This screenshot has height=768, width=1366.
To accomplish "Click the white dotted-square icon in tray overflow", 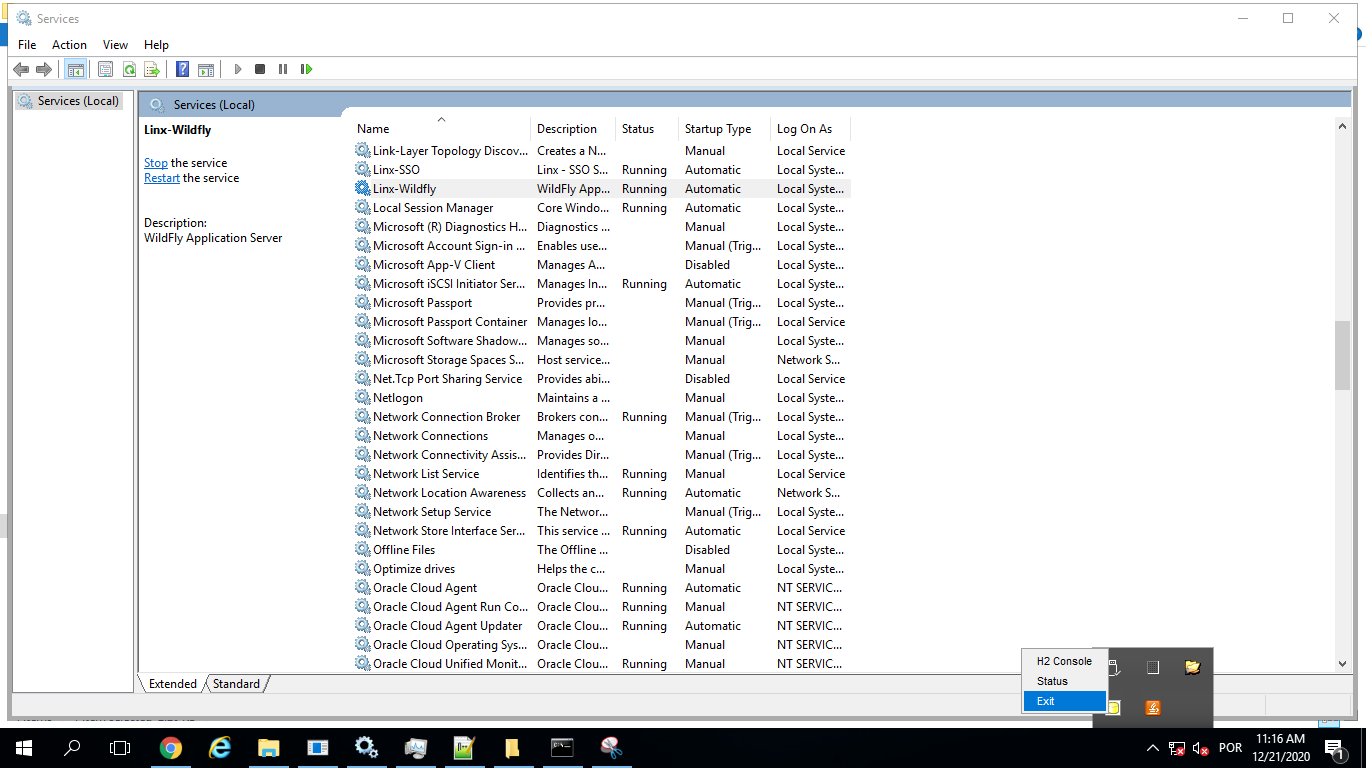I will 1152,667.
